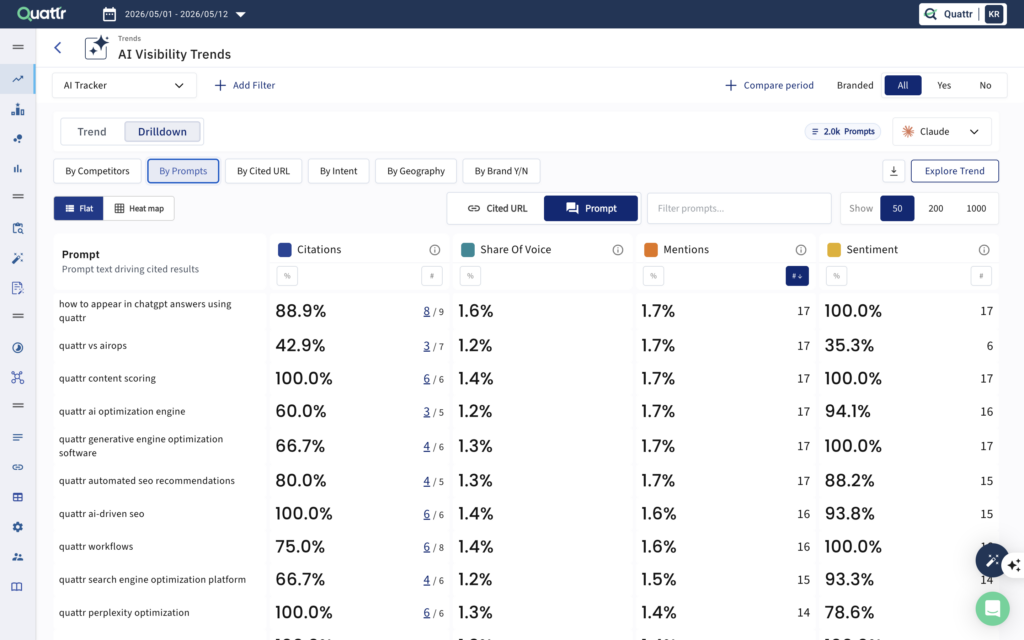Viewport: 1024px width, 640px height.
Task: Set Branded filter to Yes
Action: 944,85
